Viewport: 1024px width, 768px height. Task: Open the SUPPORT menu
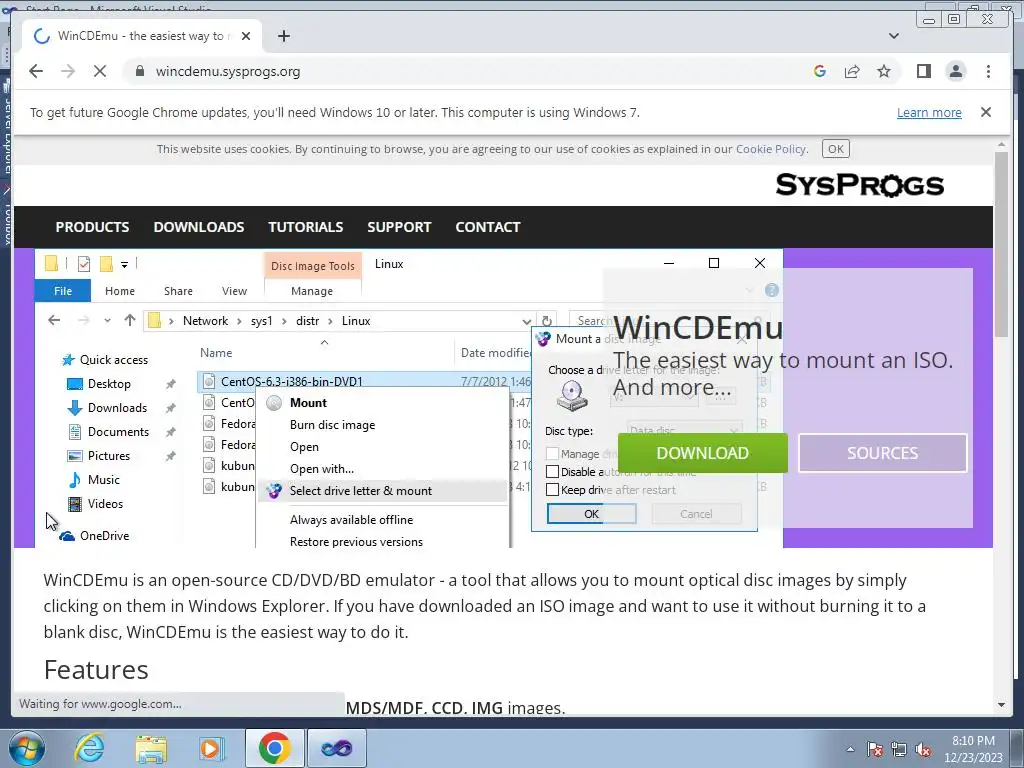pos(399,227)
